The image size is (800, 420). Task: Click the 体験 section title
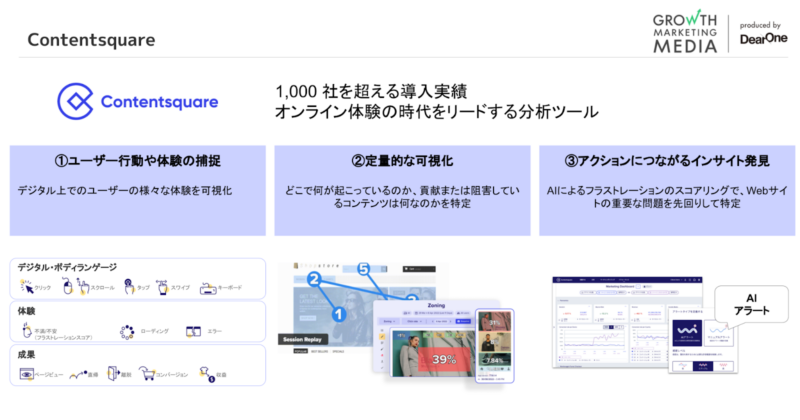click(27, 311)
